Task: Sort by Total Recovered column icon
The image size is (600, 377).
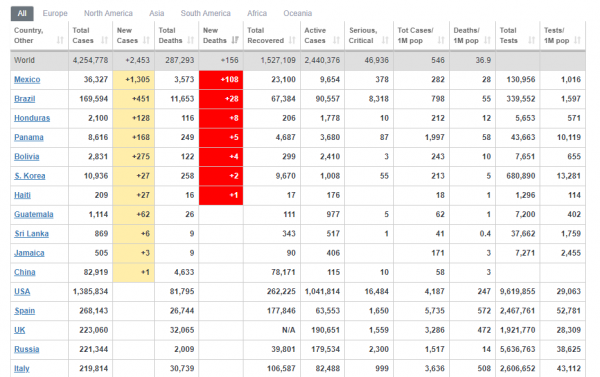Action: pos(292,40)
